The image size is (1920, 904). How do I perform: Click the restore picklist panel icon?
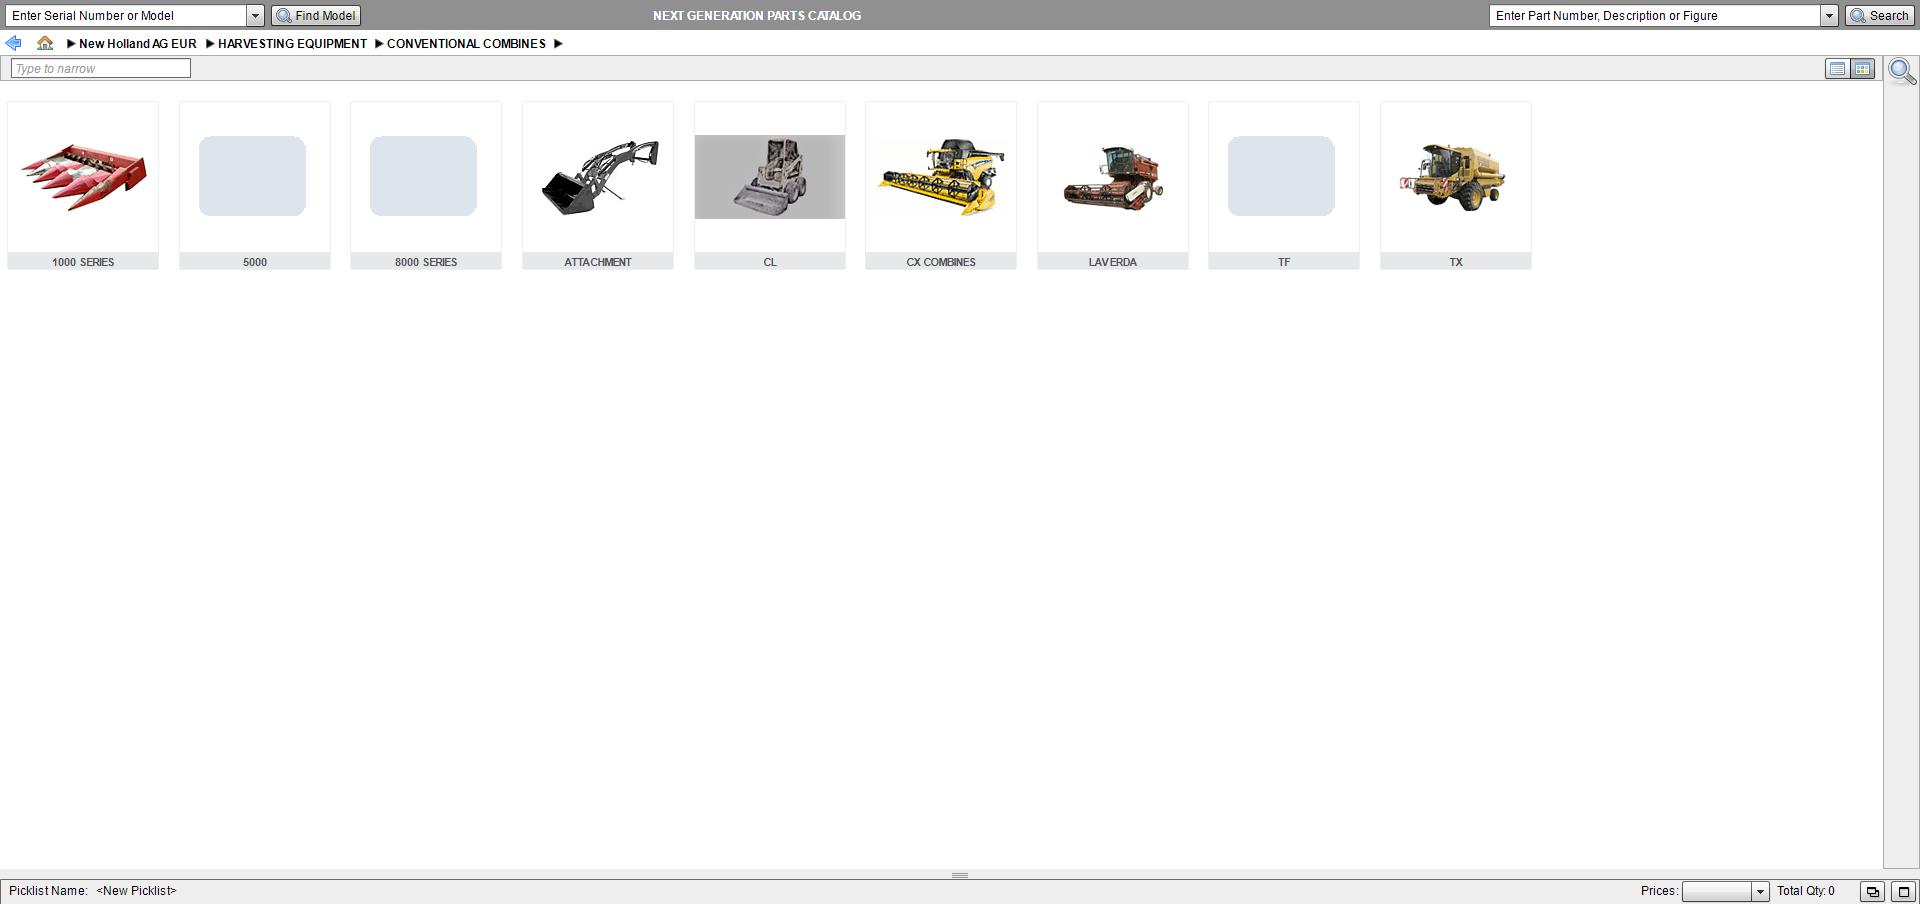(x=1872, y=892)
